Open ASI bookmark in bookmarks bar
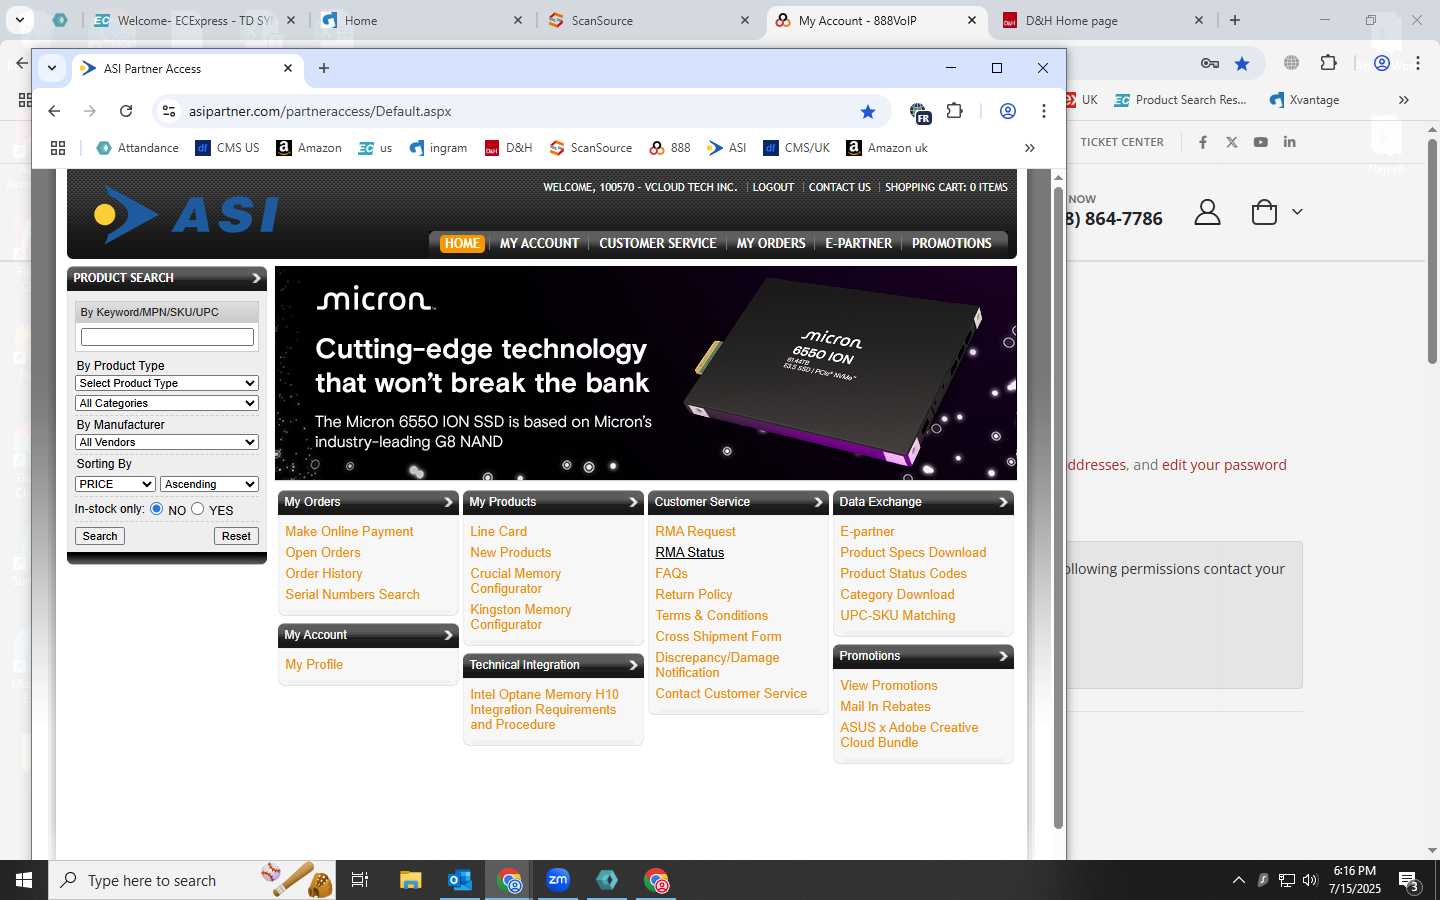1440x900 pixels. [727, 148]
